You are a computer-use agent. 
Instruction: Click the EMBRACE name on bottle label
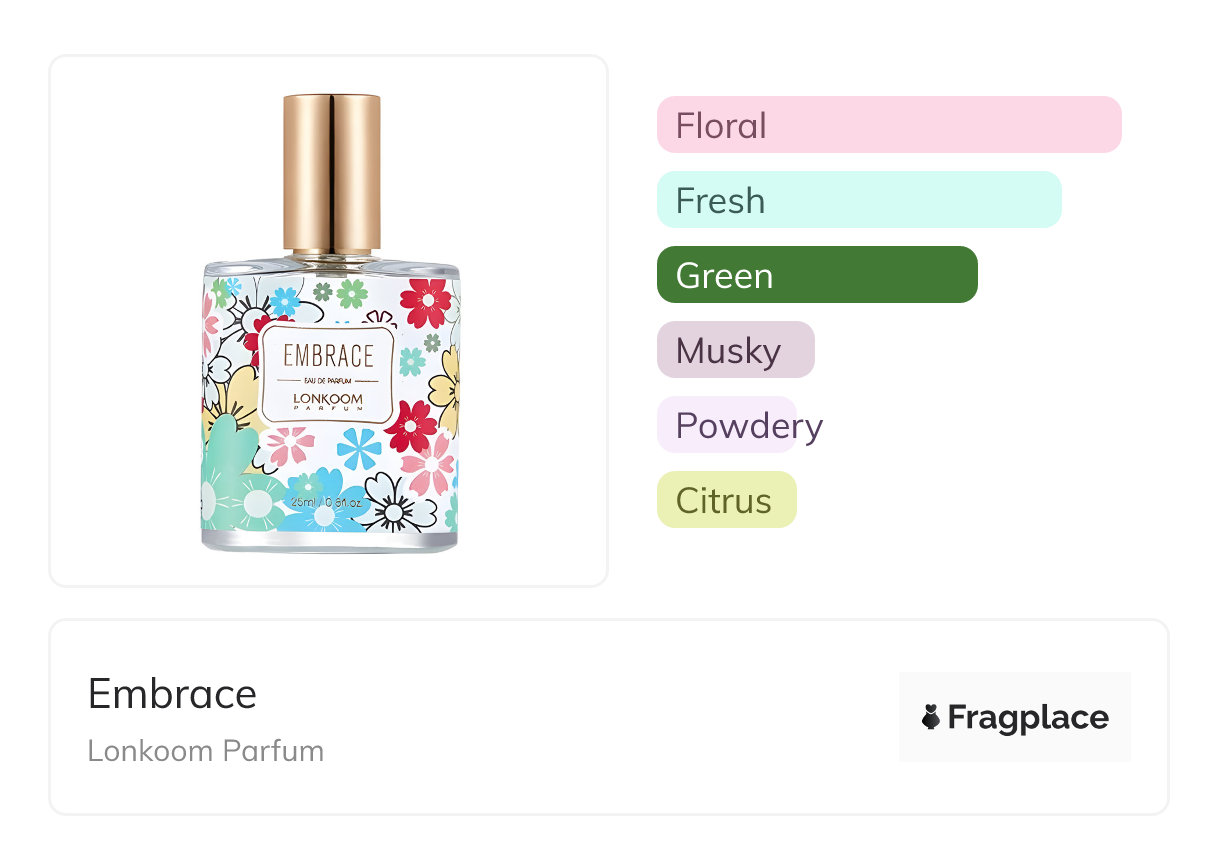point(328,356)
